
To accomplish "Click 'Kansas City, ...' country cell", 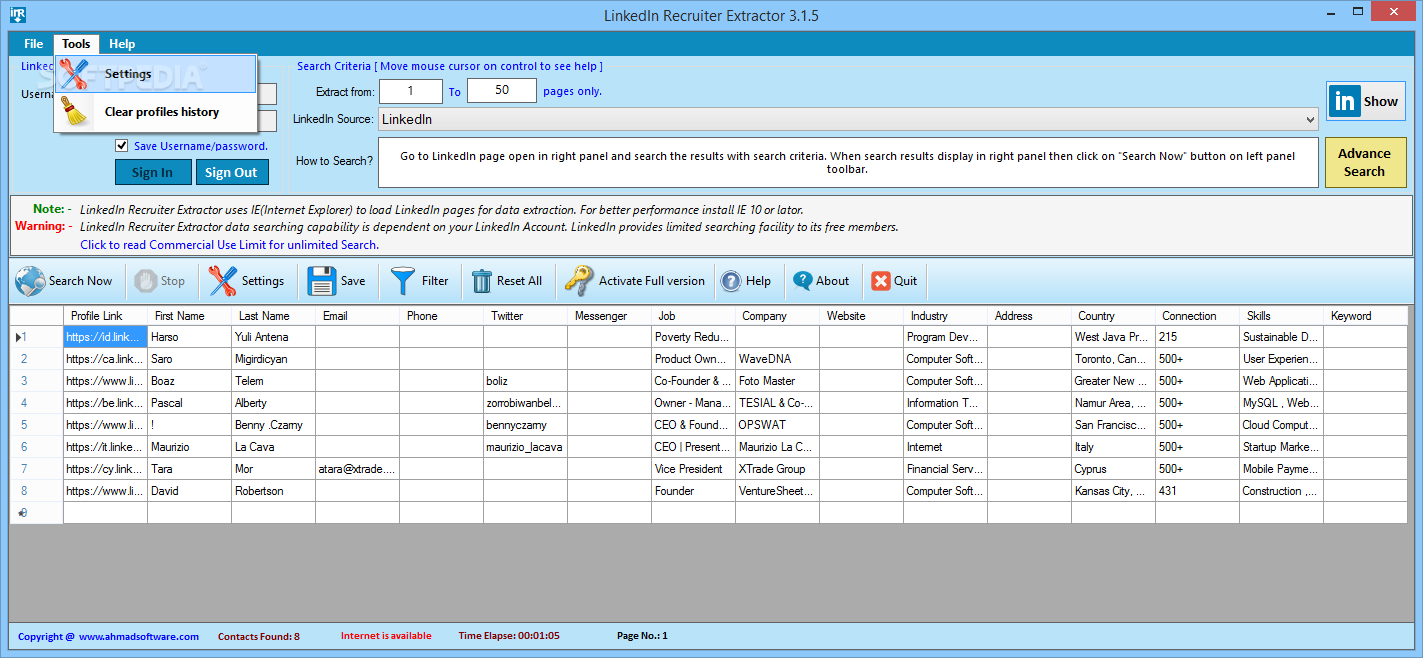I will [x=1114, y=491].
